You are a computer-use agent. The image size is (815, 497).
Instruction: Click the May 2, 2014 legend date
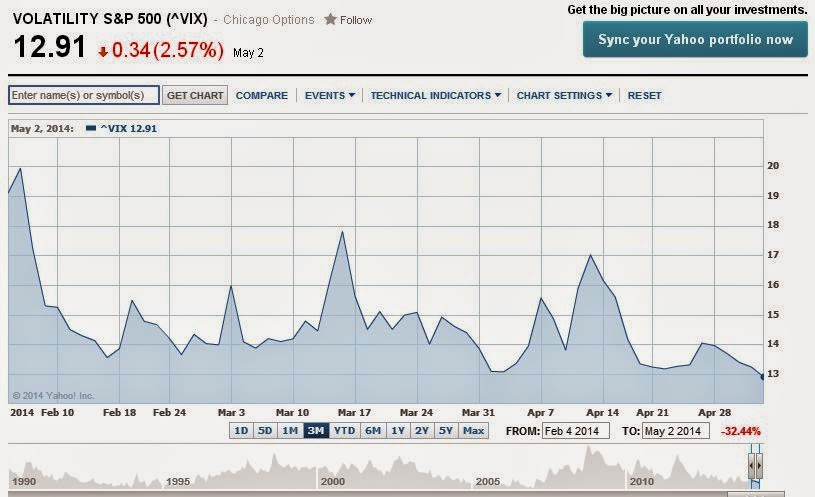(42, 128)
